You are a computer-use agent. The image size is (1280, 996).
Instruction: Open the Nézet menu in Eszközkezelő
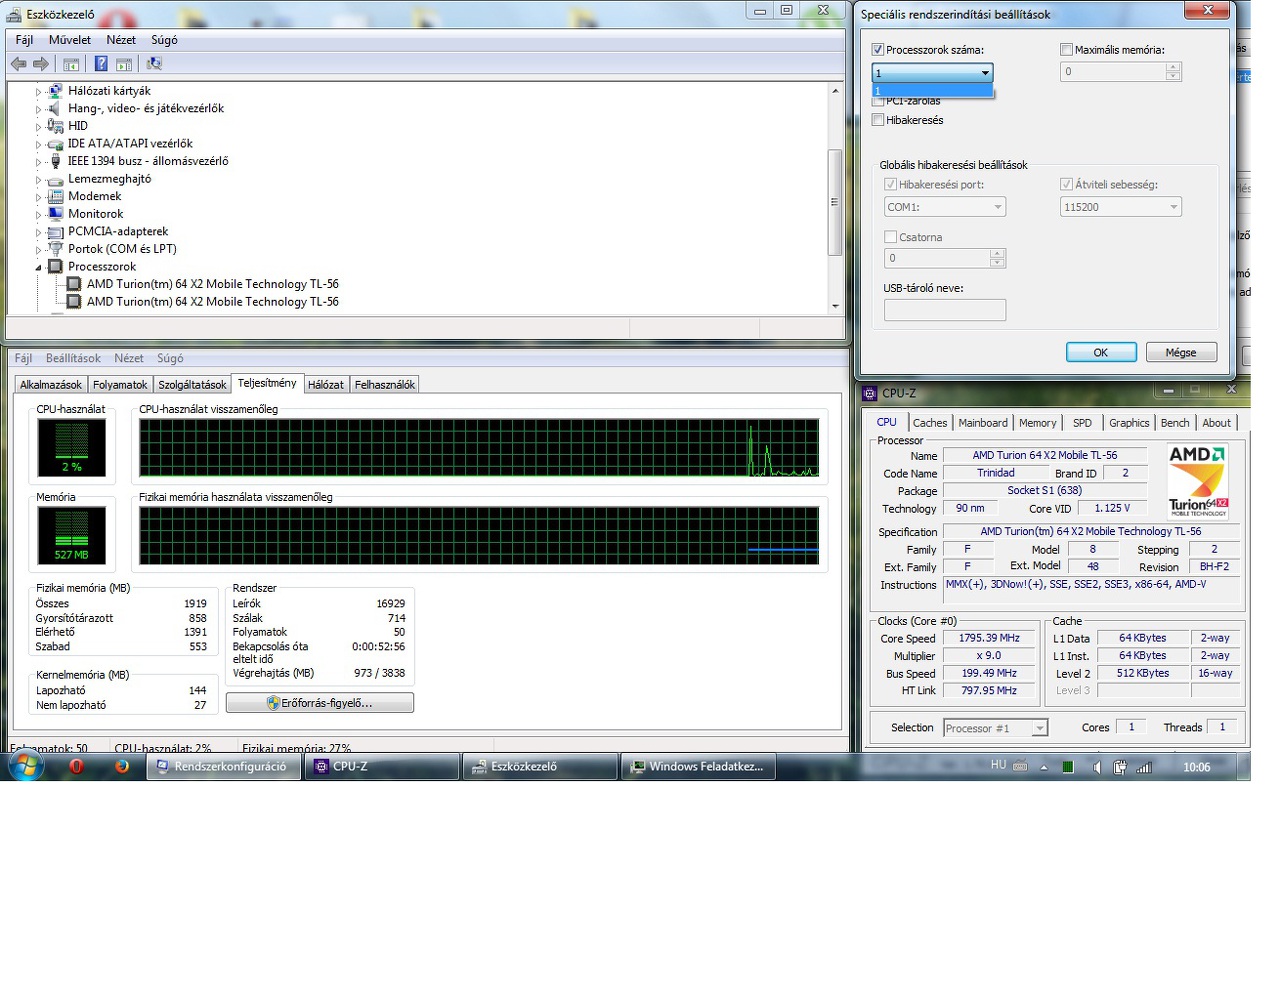(x=121, y=40)
